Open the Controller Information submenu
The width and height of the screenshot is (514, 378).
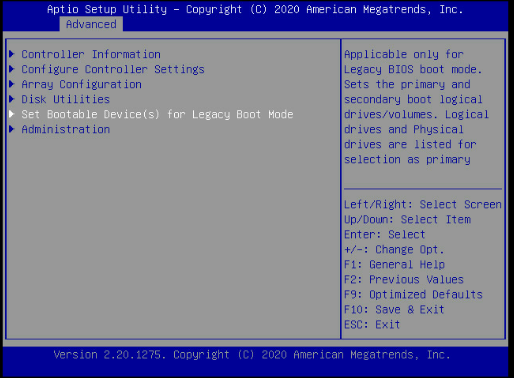coord(91,54)
